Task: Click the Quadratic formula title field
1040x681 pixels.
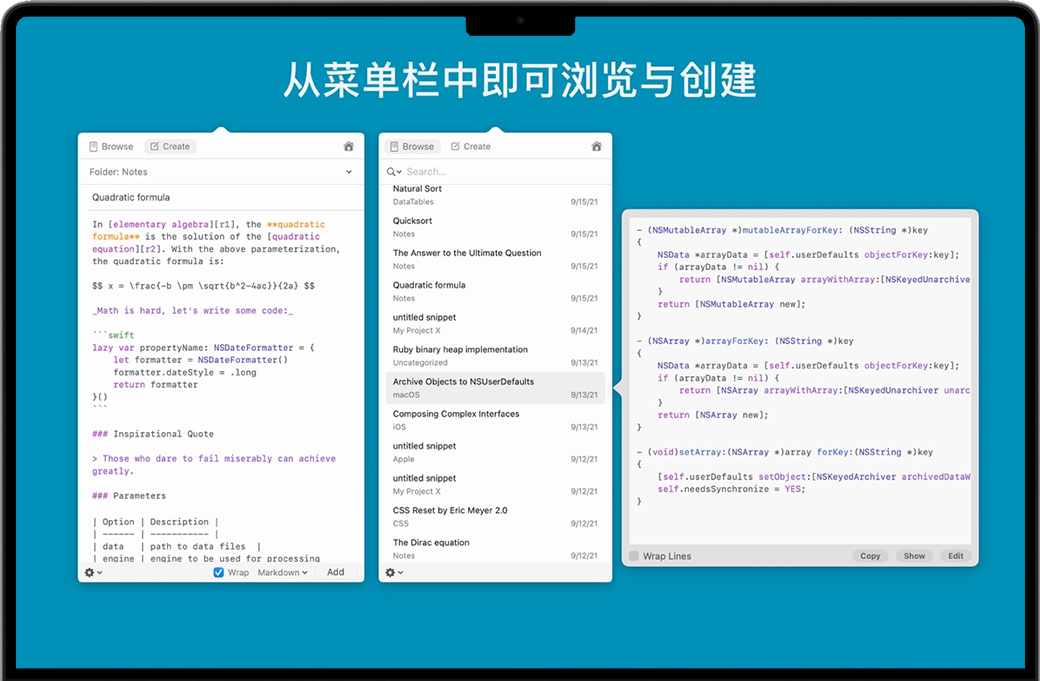Action: 220,198
